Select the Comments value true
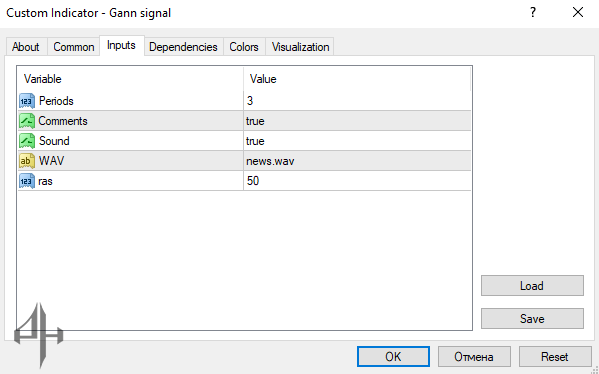 click(255, 121)
